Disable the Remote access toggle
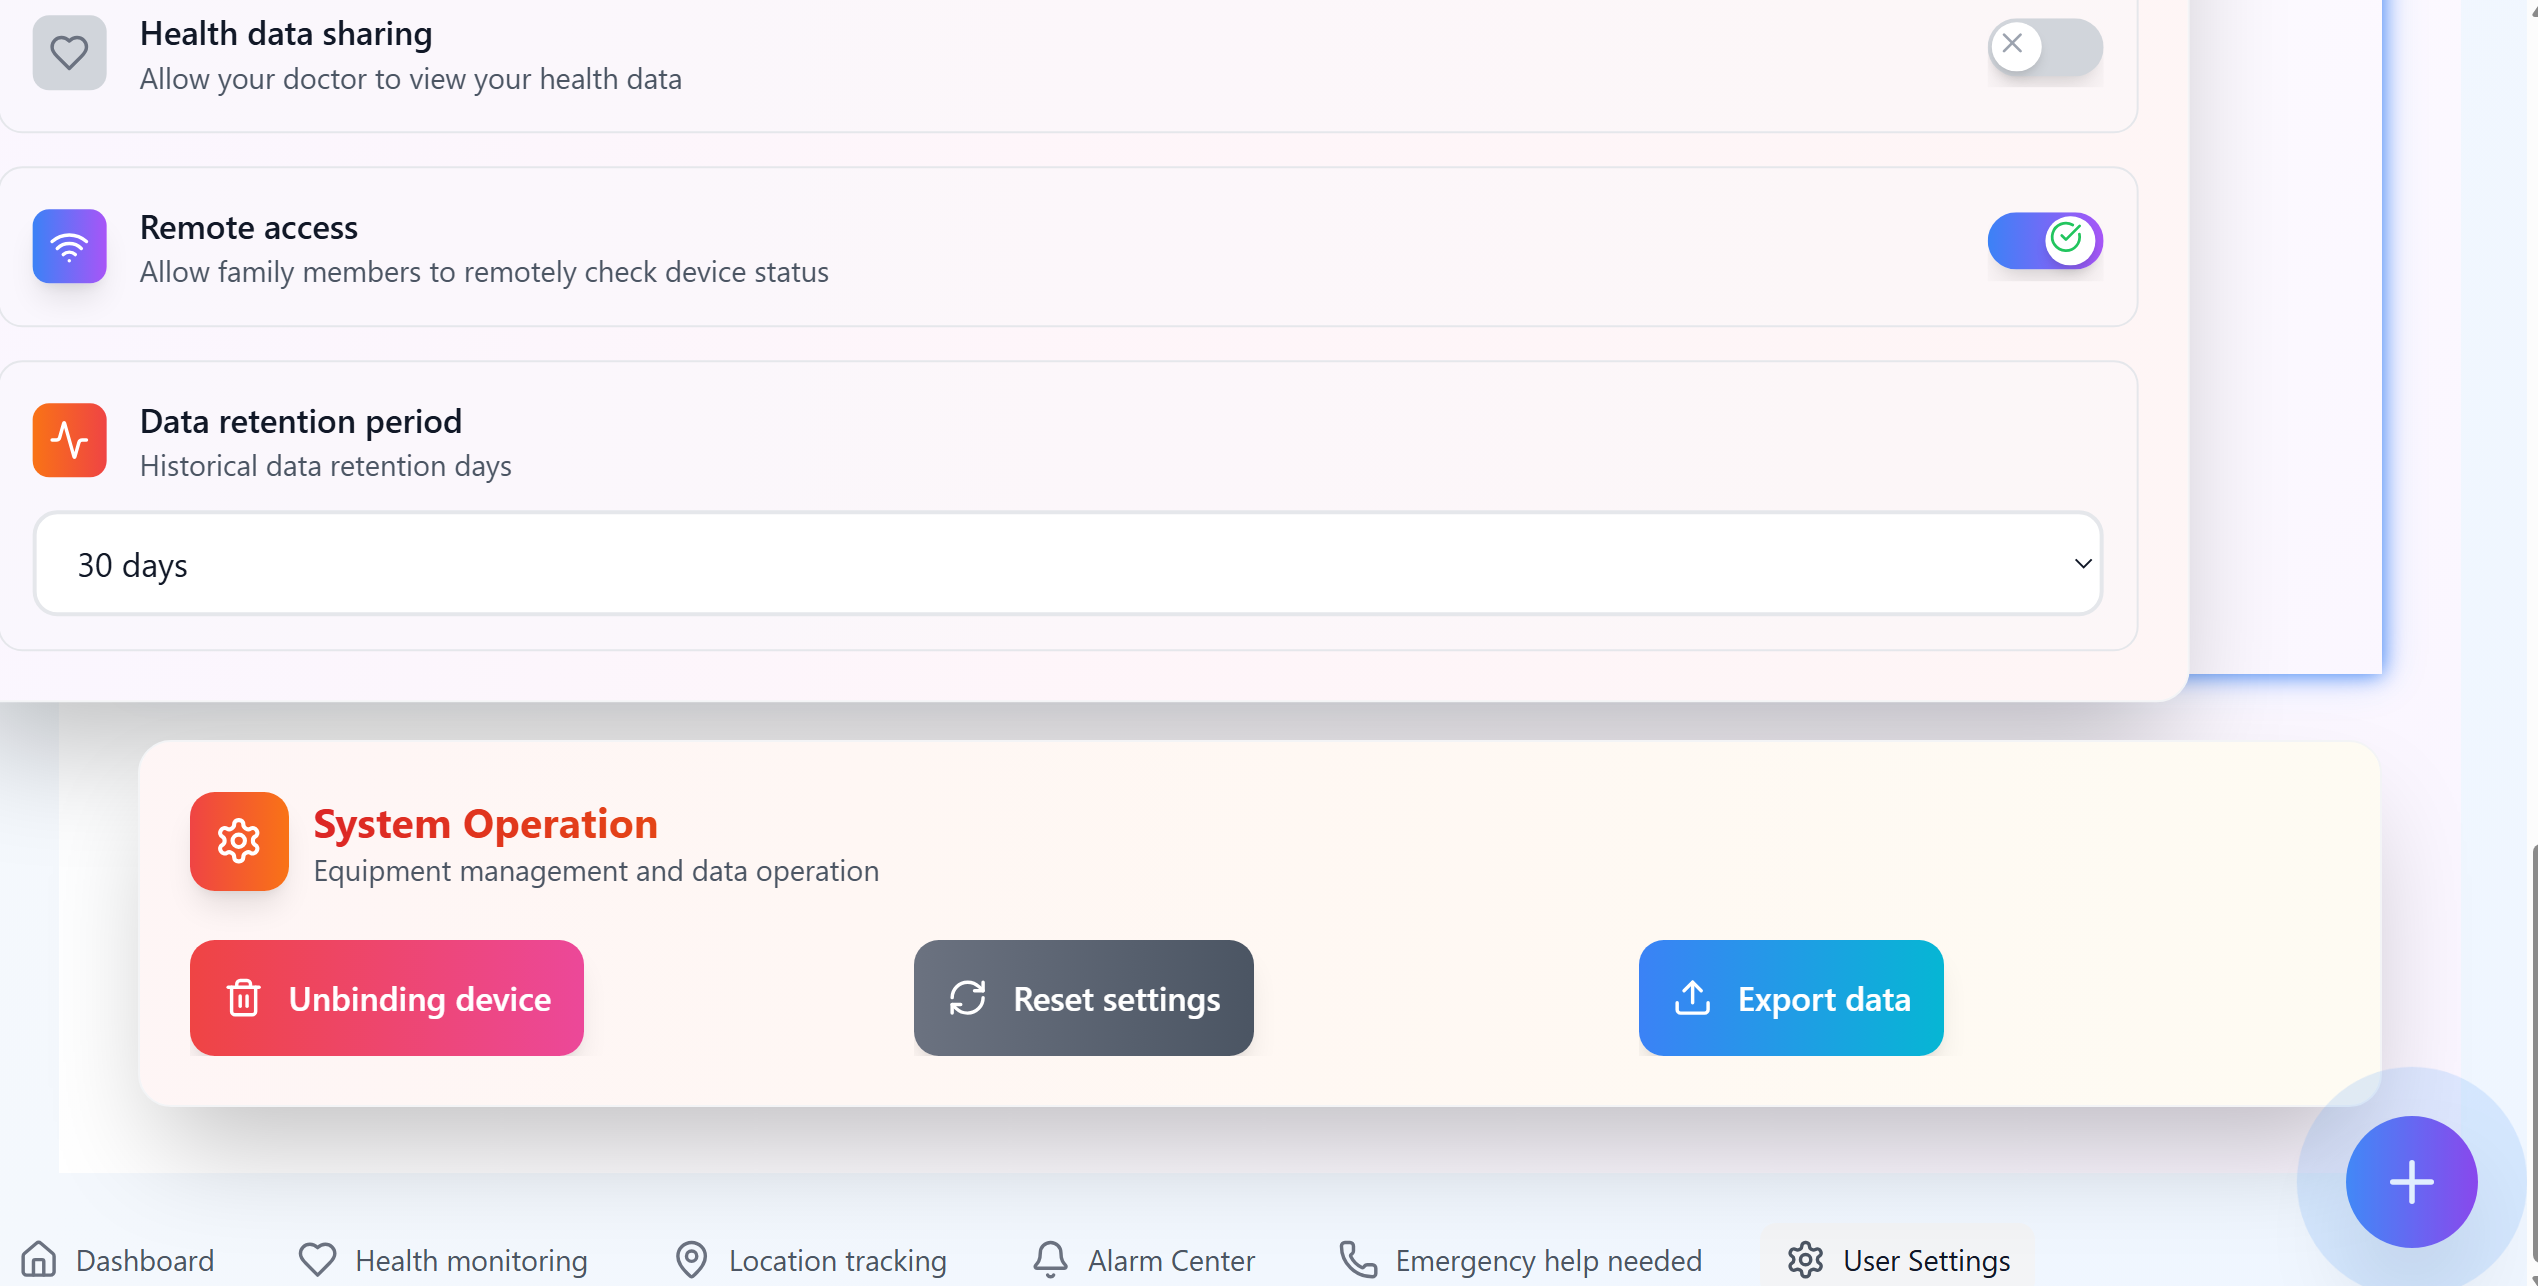Image resolution: width=2538 pixels, height=1286 pixels. point(2044,240)
